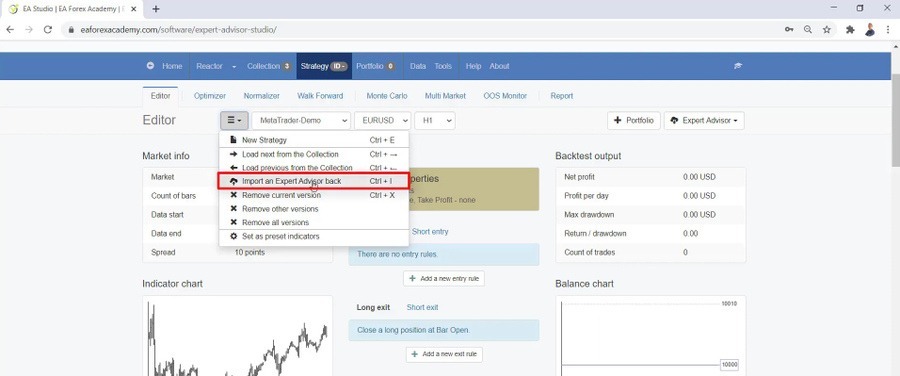Click the browser extensions puzzle icon

click(850, 30)
